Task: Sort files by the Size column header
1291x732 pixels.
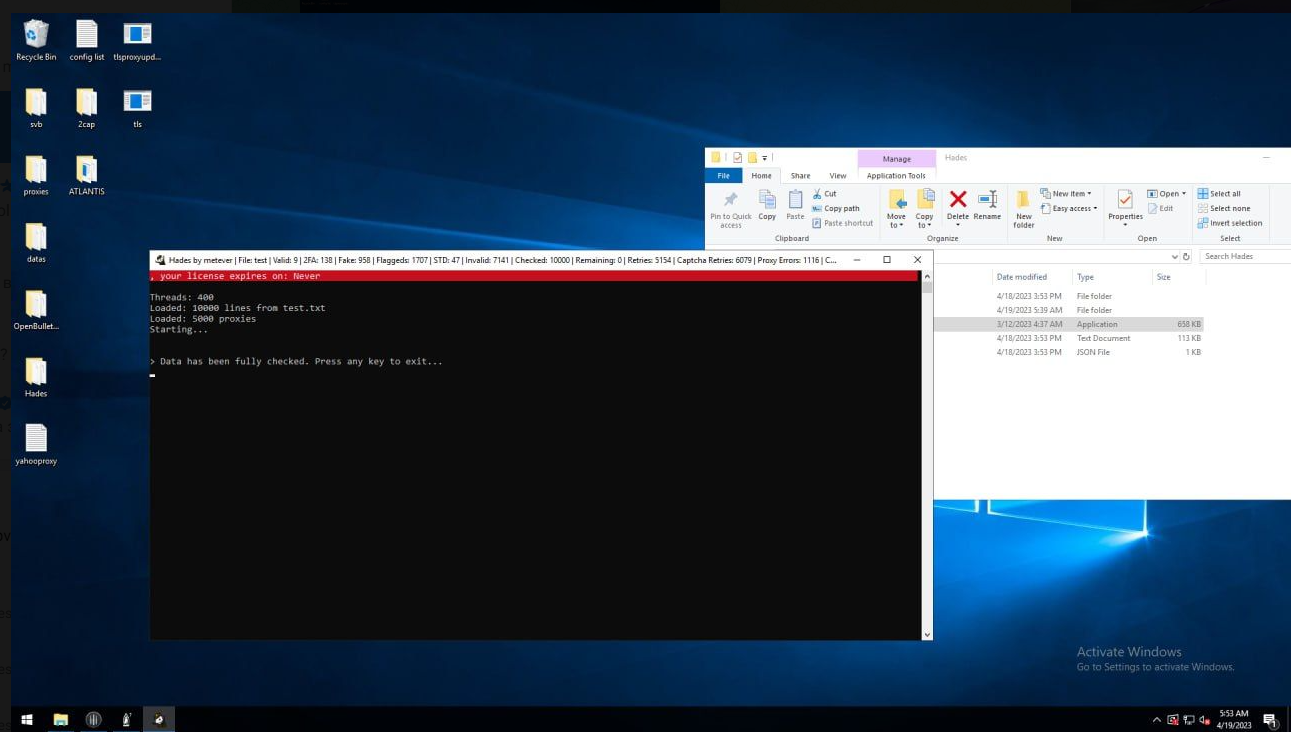Action: [1163, 277]
